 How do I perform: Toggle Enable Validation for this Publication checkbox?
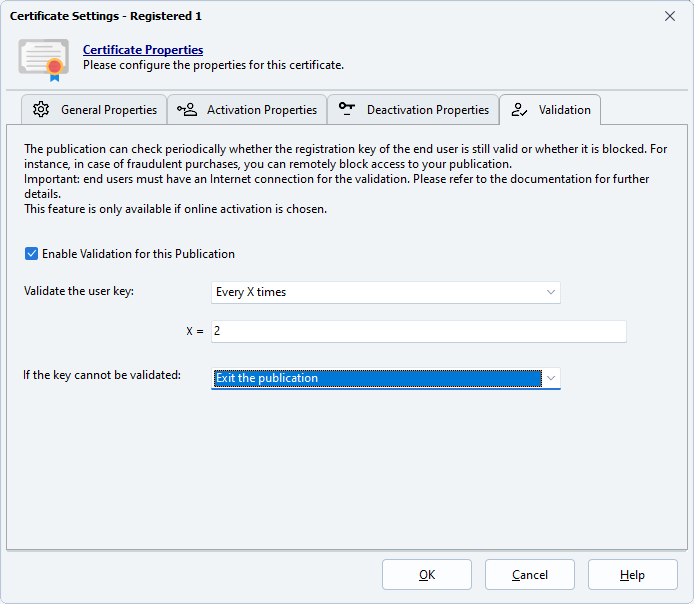point(32,254)
